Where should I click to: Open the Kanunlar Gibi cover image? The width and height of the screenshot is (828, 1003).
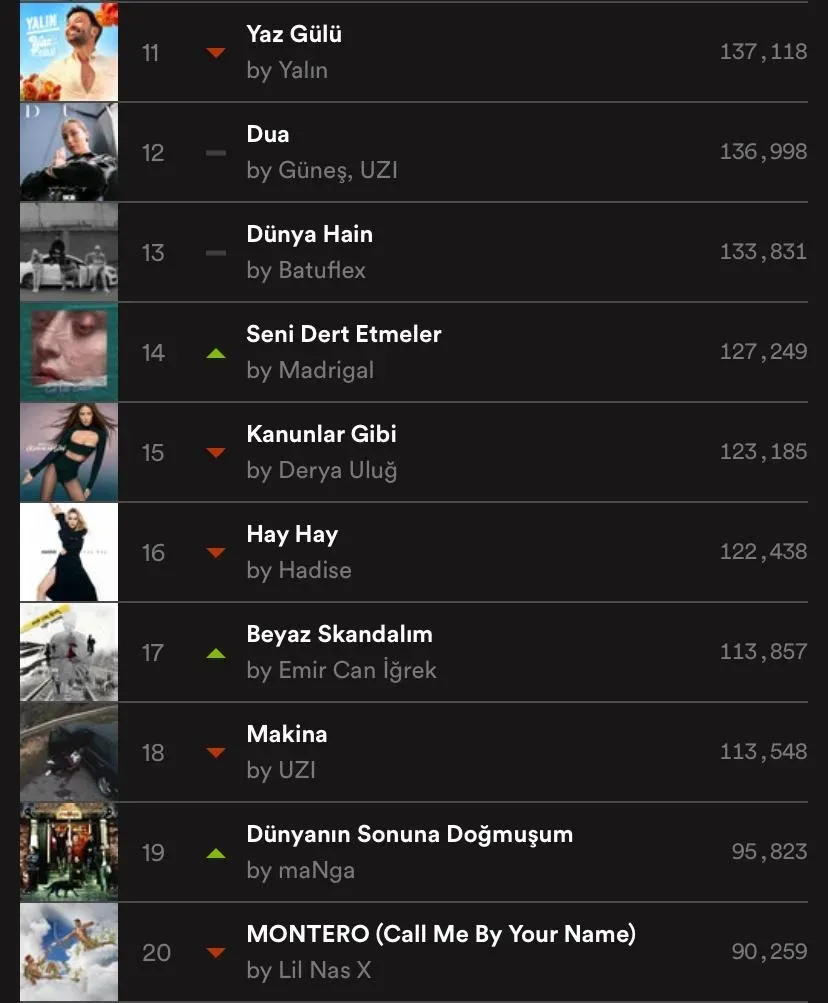click(x=69, y=452)
